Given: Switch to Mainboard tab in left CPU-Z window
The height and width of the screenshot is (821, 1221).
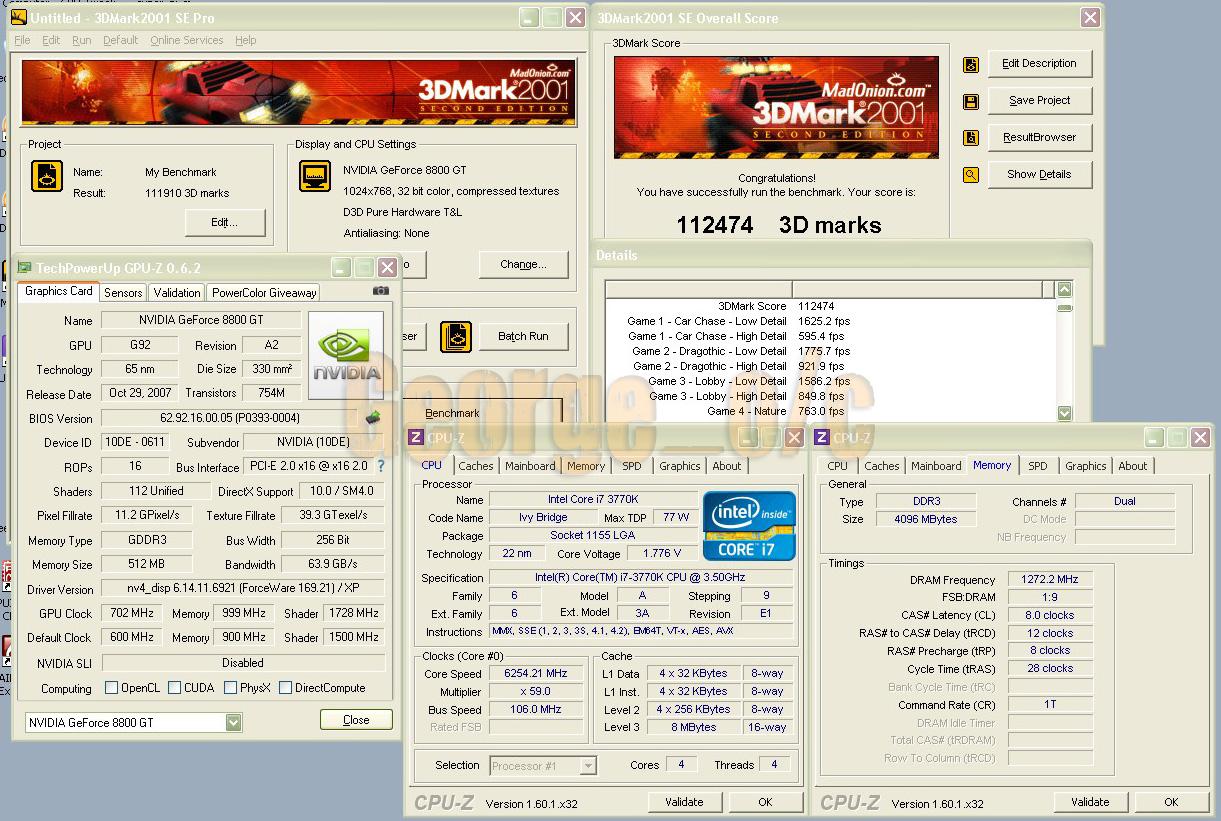Looking at the screenshot, I should point(530,466).
